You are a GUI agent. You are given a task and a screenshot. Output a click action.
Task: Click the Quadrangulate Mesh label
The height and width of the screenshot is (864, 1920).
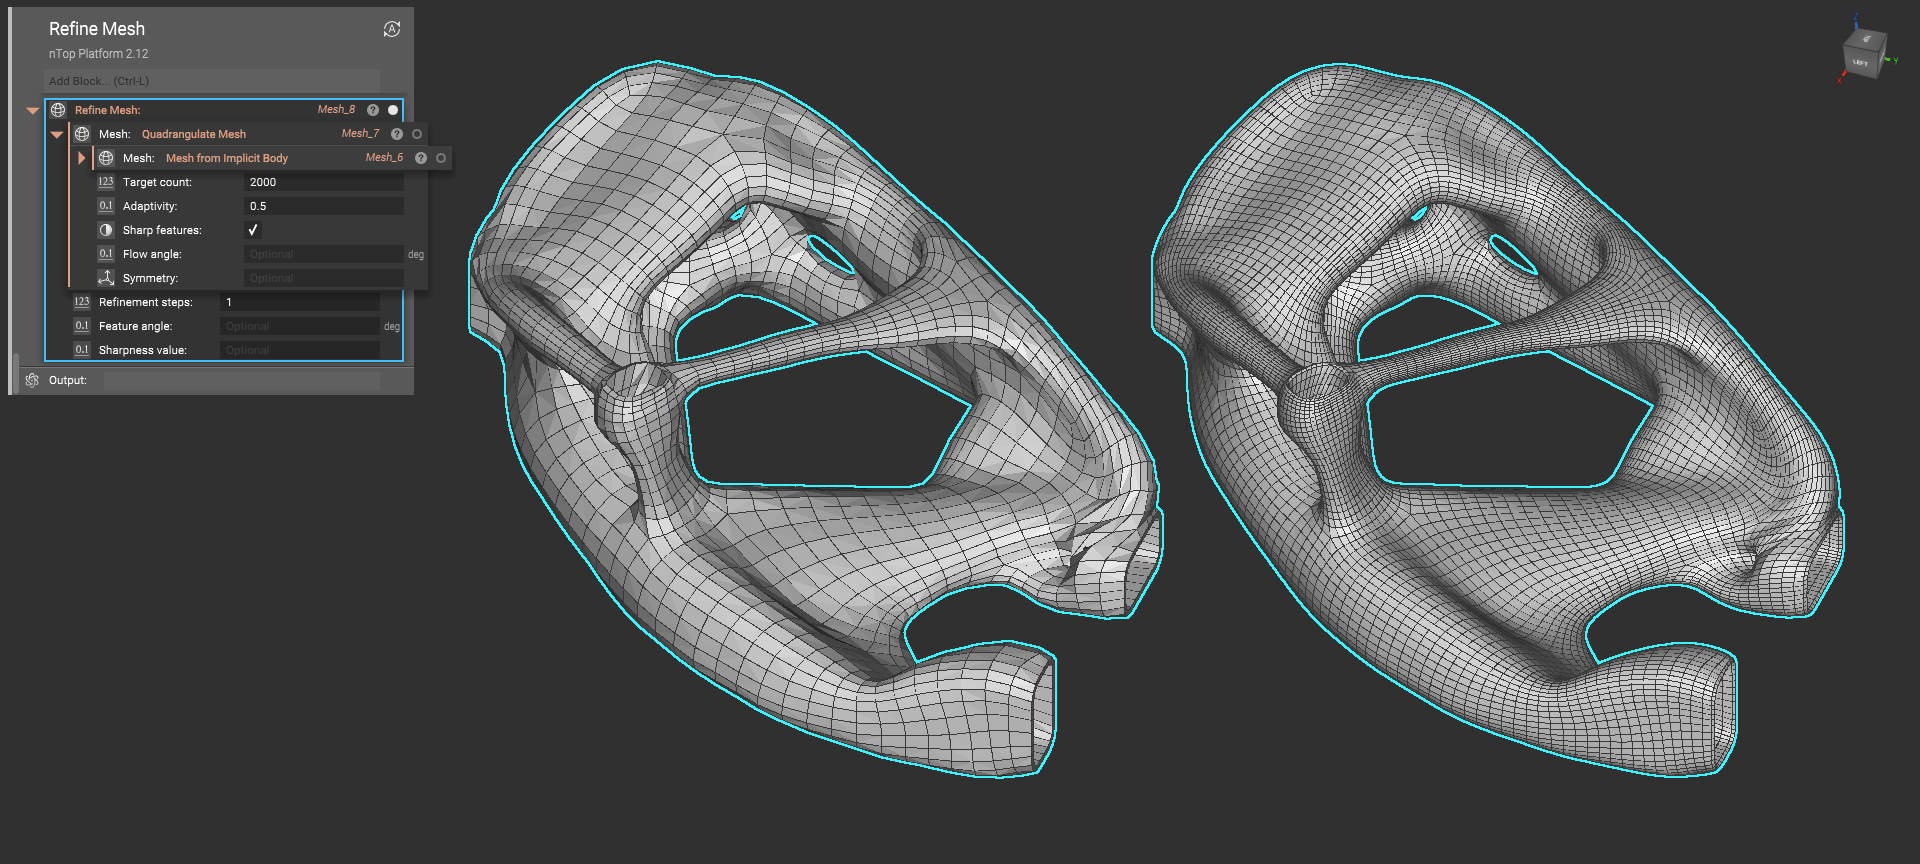point(194,134)
